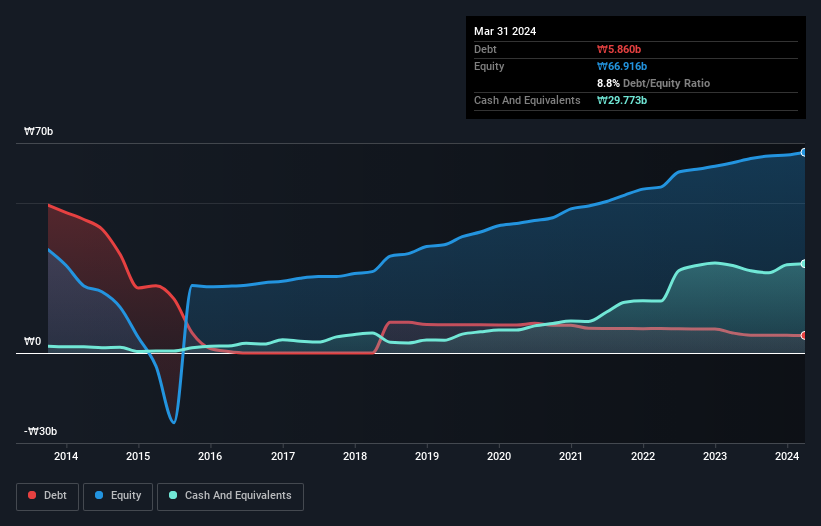This screenshot has height=526, width=821.
Task: Click the 8.8% Debt/Equity Ratio text
Action: 653,83
